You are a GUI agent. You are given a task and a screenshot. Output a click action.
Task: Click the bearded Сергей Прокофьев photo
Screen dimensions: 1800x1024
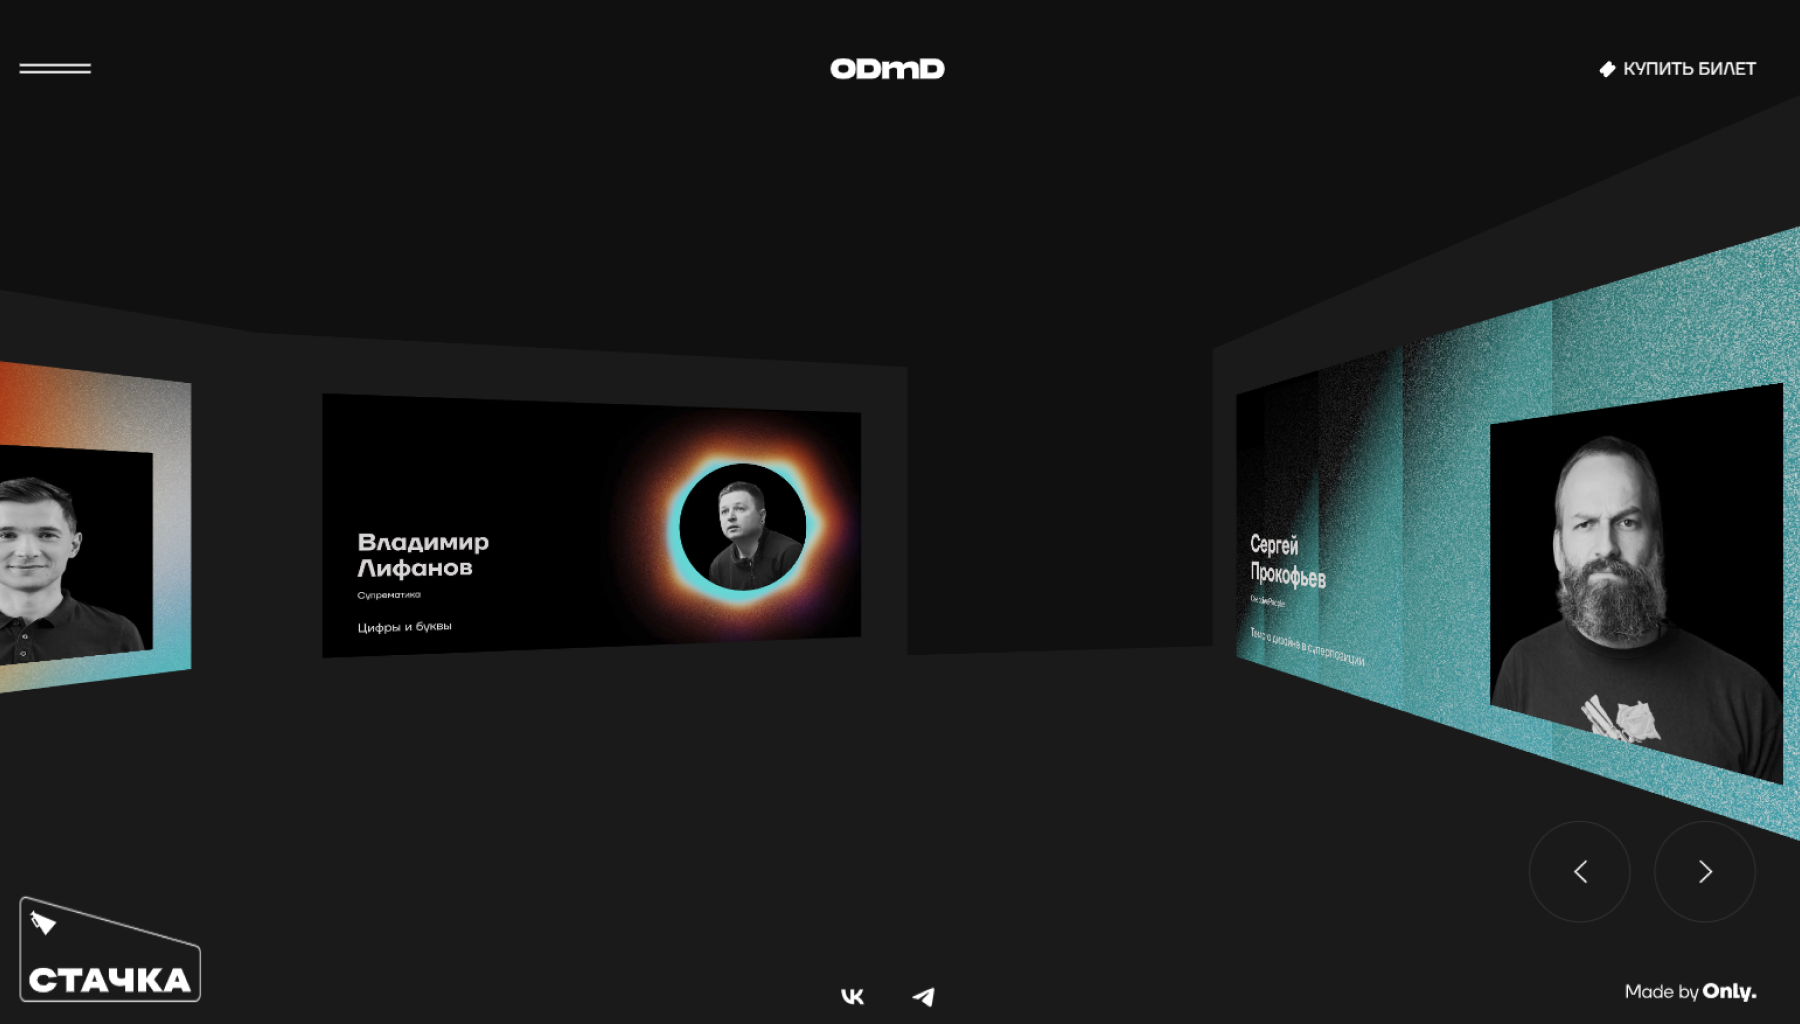pos(1630,590)
